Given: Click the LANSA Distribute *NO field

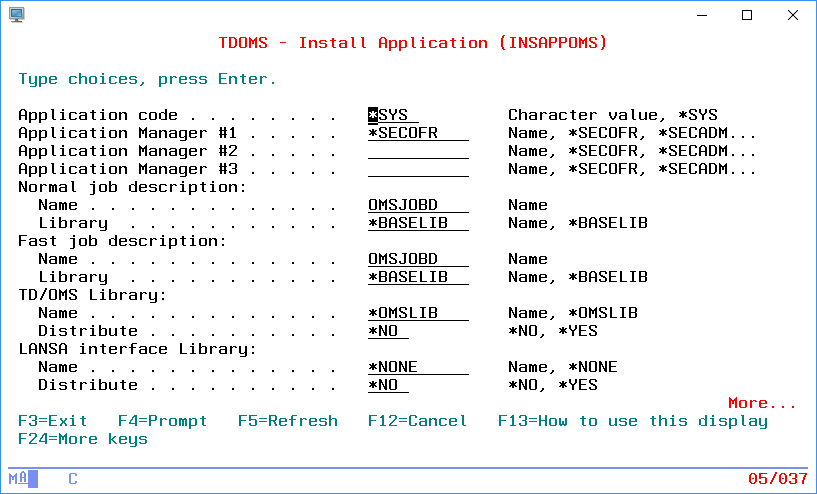Looking at the screenshot, I should point(388,385).
